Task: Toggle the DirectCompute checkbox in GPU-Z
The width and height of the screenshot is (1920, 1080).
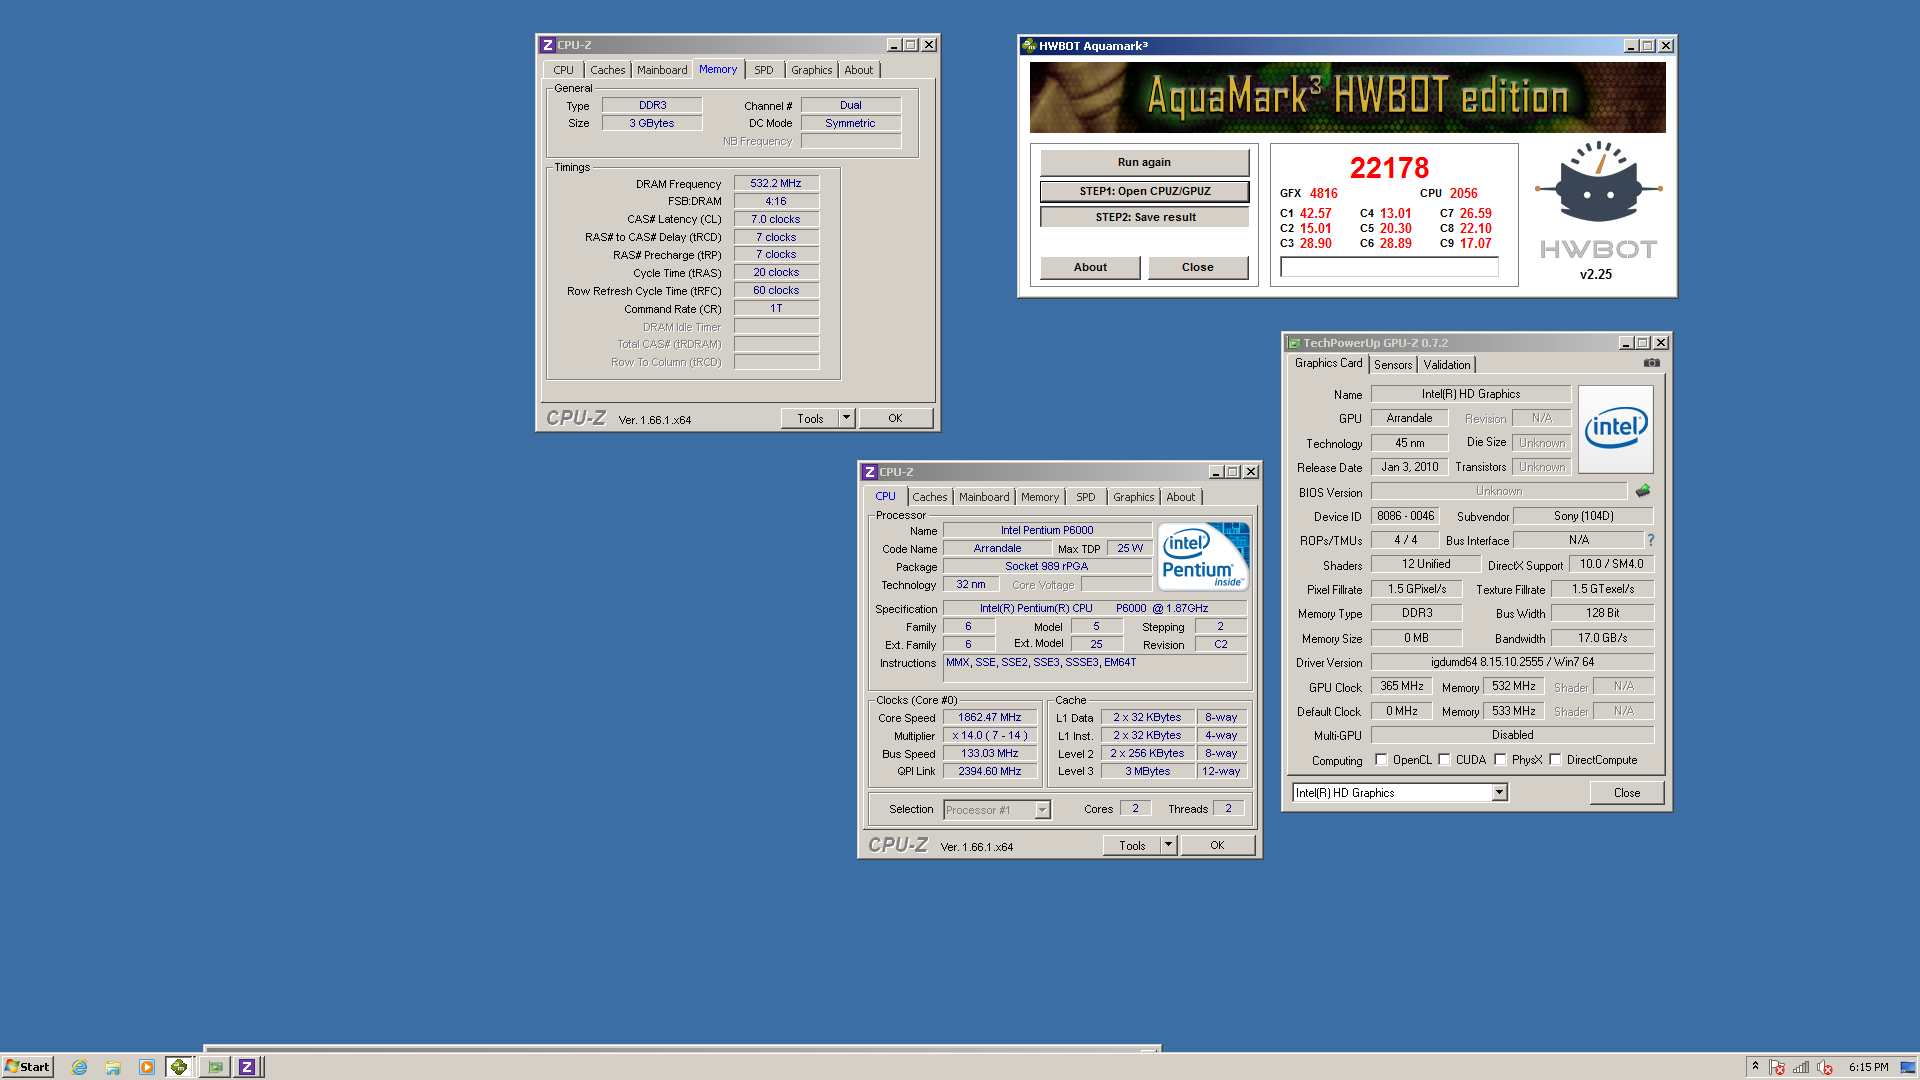Action: click(1555, 760)
